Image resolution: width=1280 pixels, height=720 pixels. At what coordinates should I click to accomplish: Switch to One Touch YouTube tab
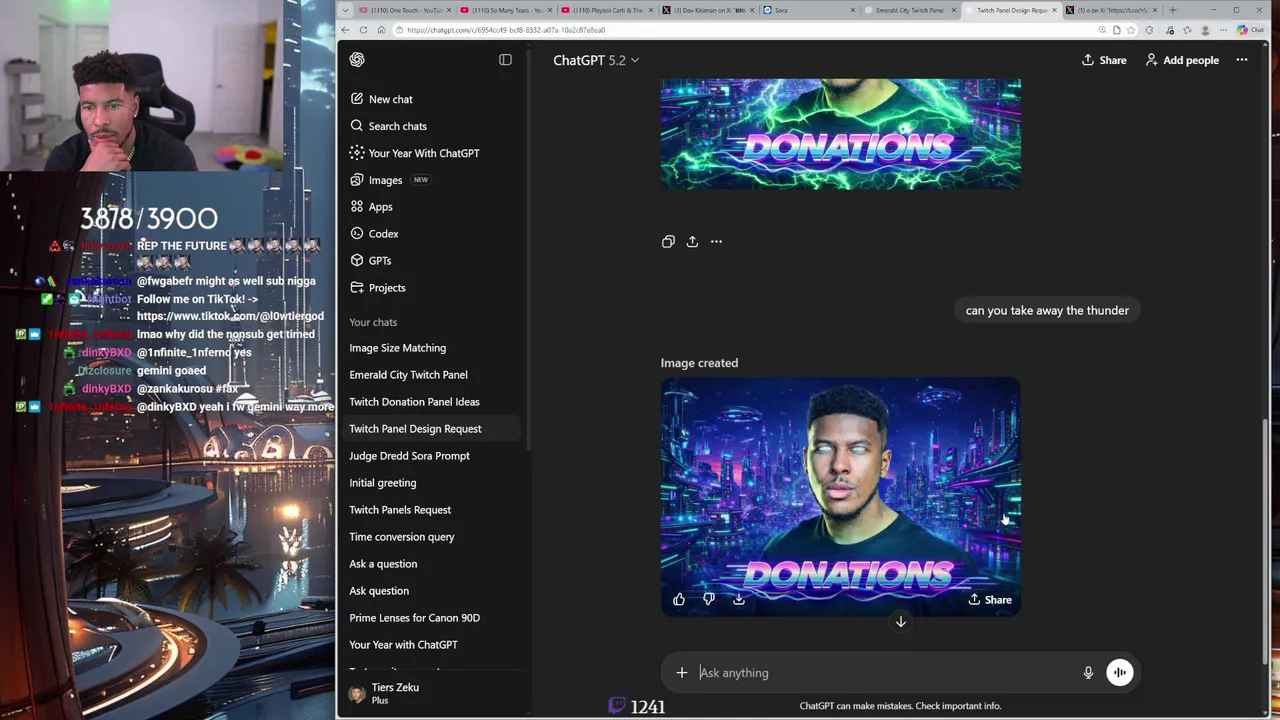point(404,10)
